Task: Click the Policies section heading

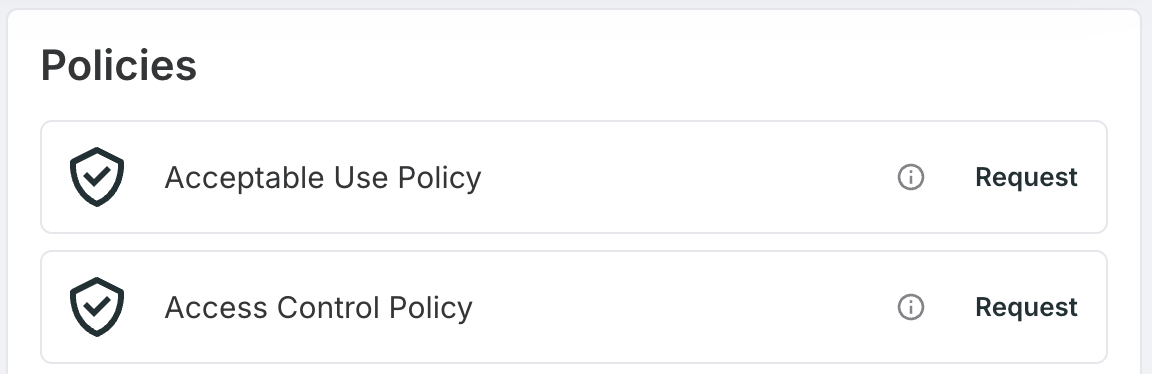Action: point(119,65)
